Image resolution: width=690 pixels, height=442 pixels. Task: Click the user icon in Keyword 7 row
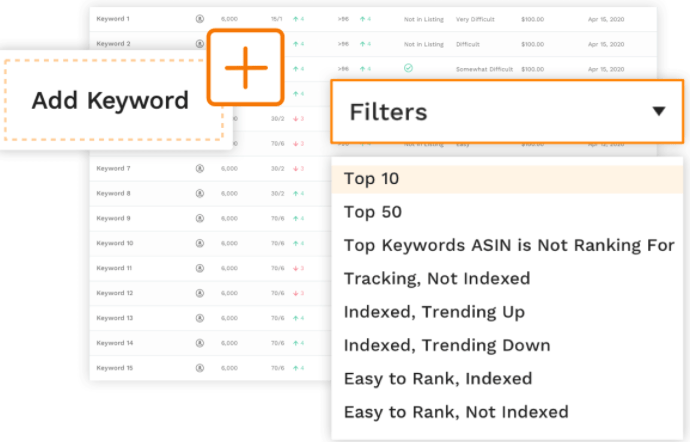[200, 168]
